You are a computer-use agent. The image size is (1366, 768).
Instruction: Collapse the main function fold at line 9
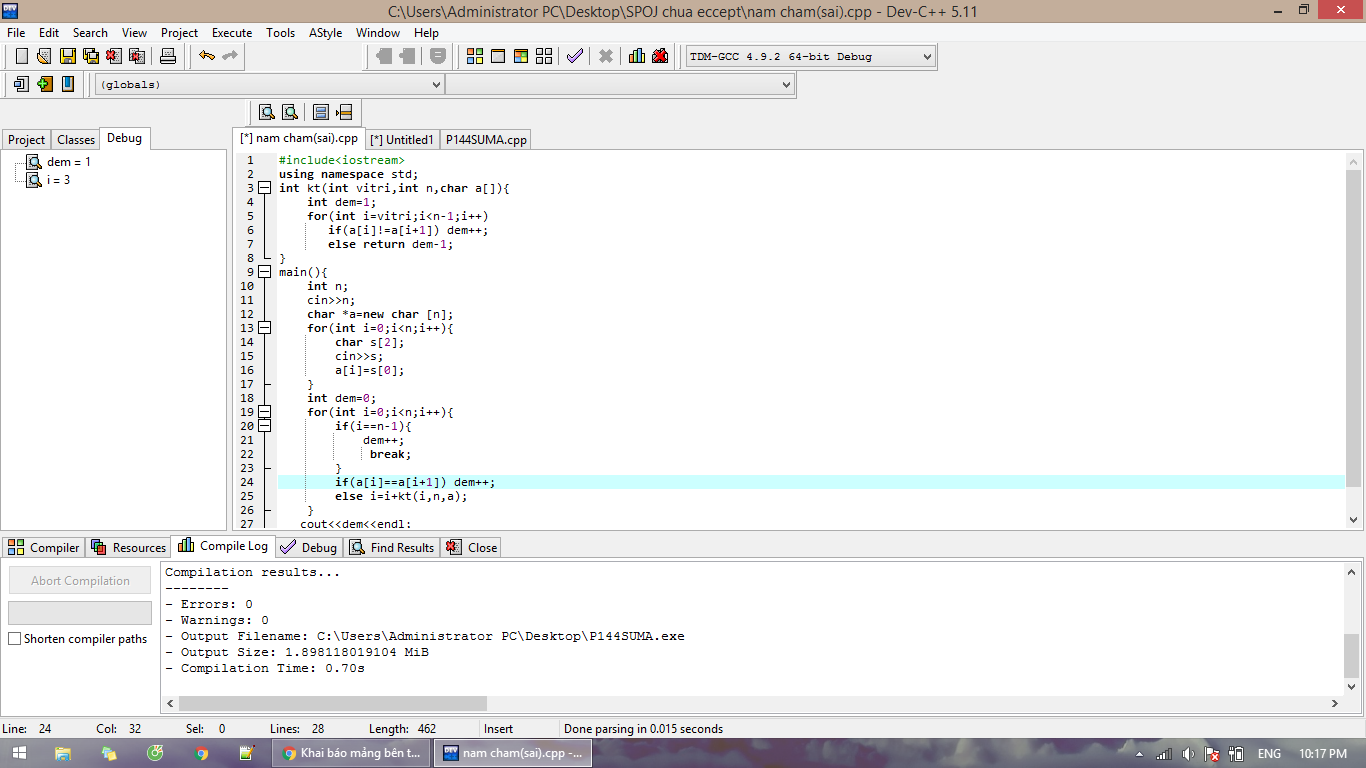(x=265, y=272)
